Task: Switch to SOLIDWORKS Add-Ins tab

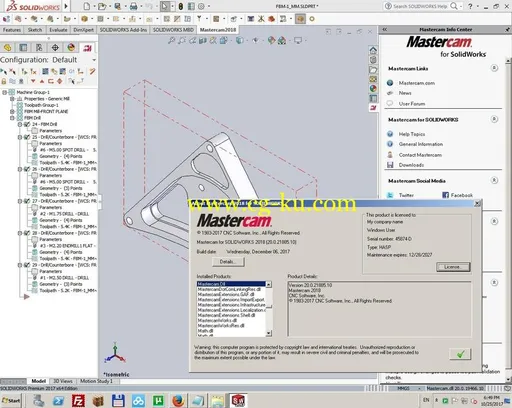Action: [x=123, y=30]
